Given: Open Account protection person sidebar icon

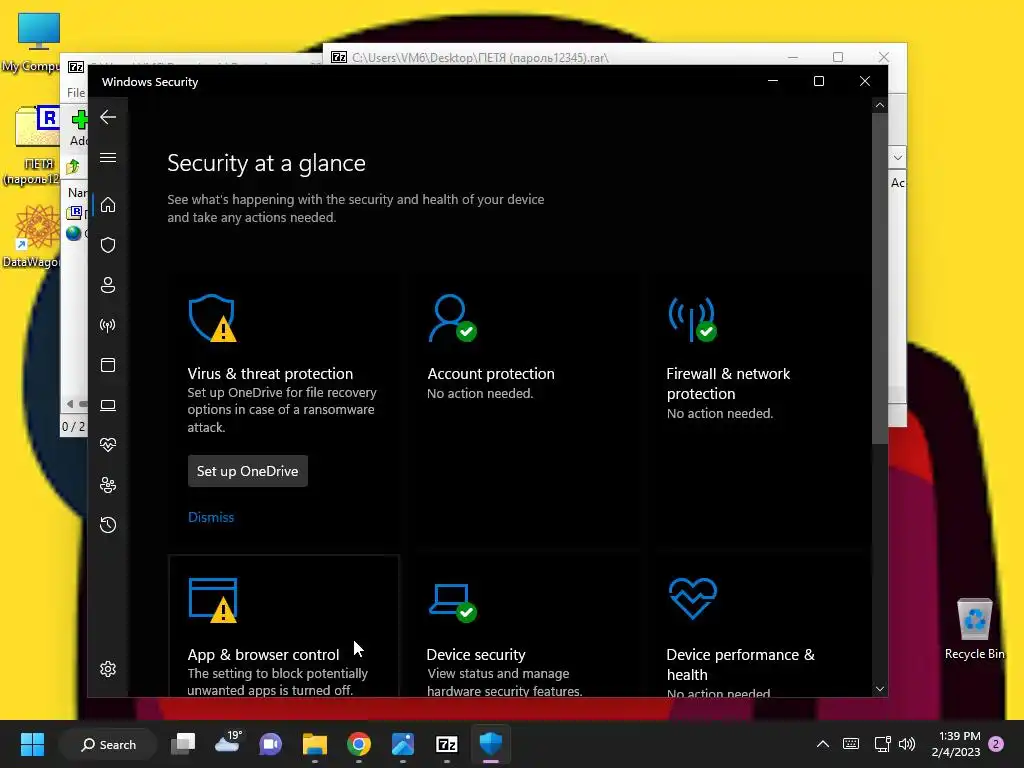Looking at the screenshot, I should [108, 285].
